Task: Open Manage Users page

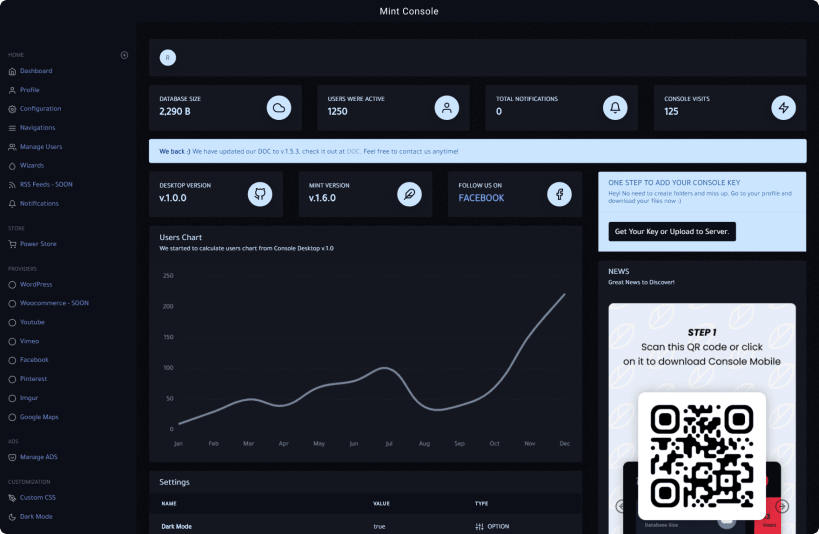Action: coord(41,147)
